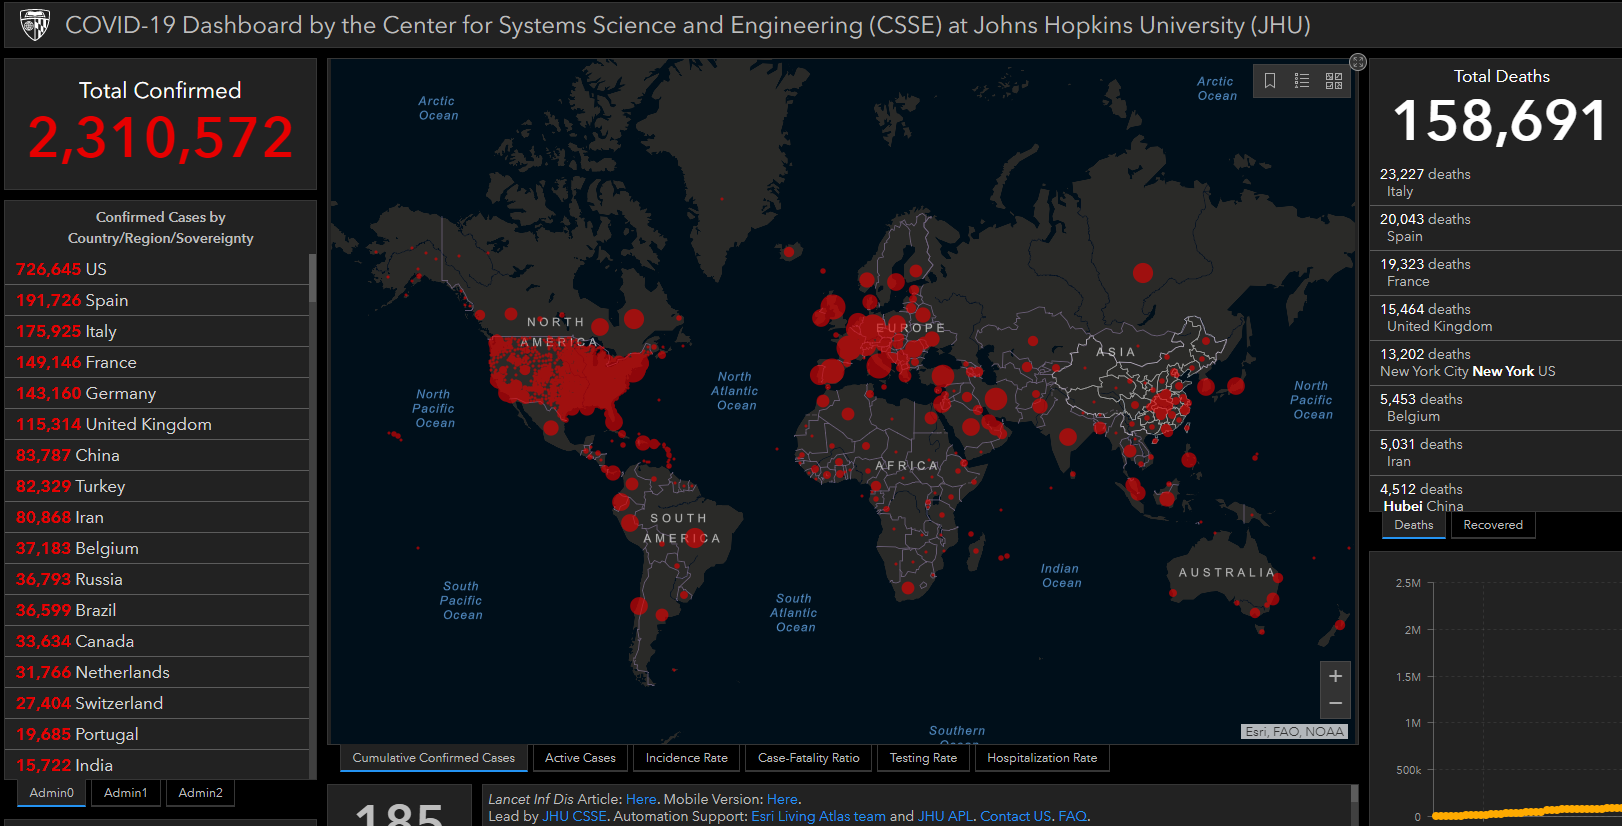Select France in confirmed cases list
The width and height of the screenshot is (1622, 826).
158,362
